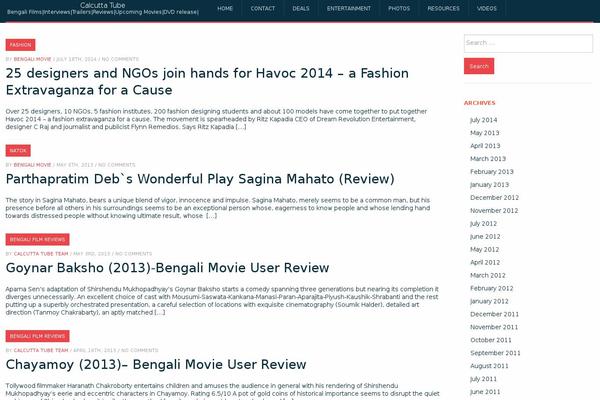Screen dimensions: 600x400
Task: Open Bengali Film Reviews tag above Chayamoy
Action: pyautogui.click(x=38, y=336)
